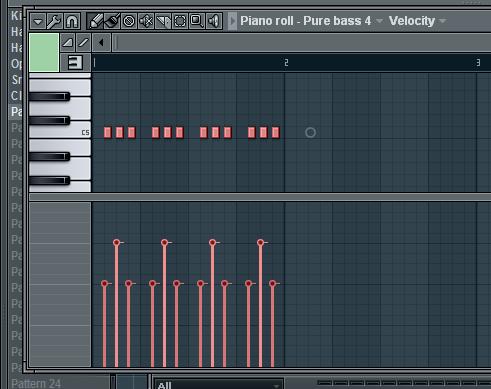Open the piano roll options menu arrow
The width and height of the screenshot is (491, 389).
point(38,22)
